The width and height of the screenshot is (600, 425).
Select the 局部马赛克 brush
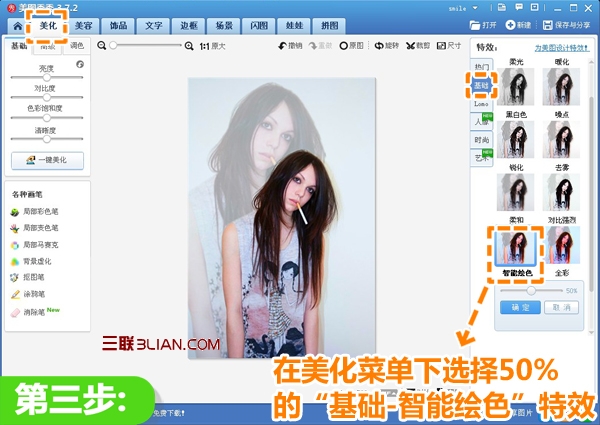34,245
